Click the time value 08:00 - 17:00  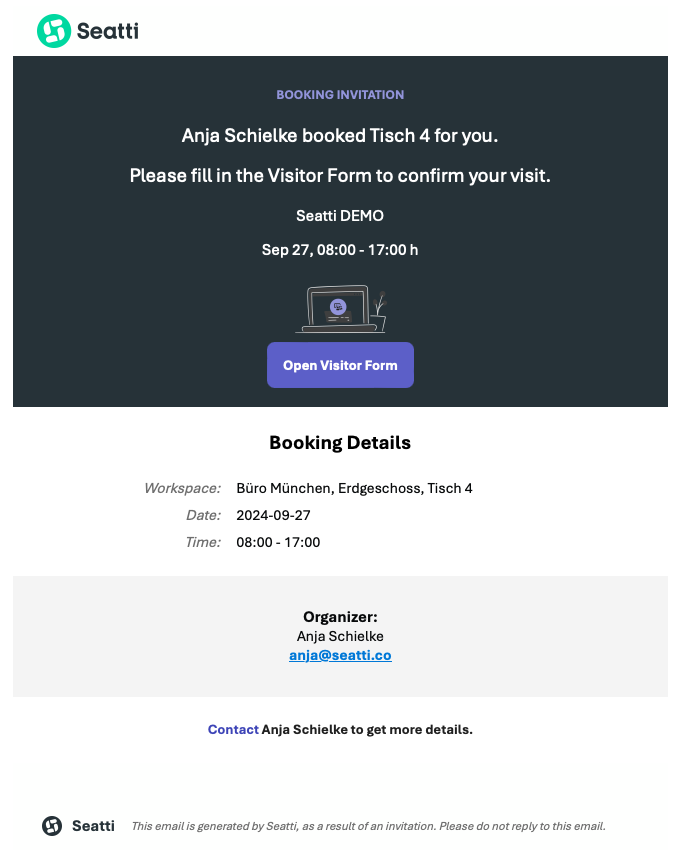click(278, 542)
